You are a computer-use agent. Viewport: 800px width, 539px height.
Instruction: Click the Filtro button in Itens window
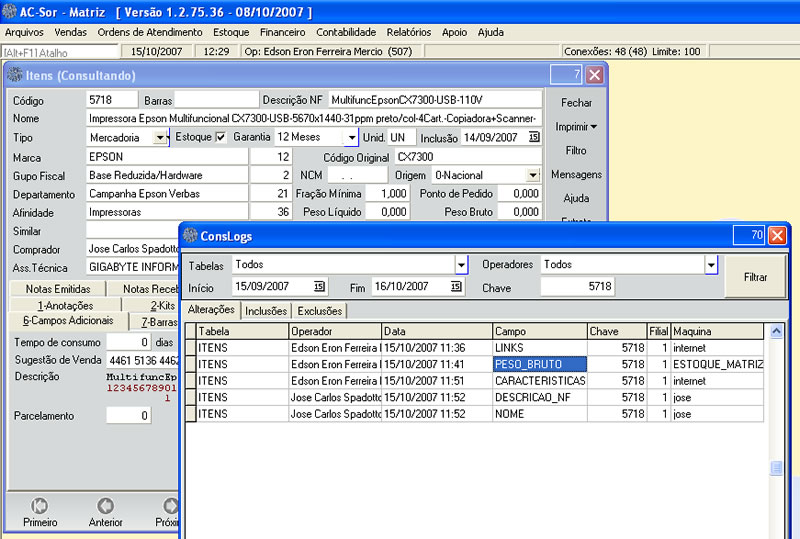[576, 151]
